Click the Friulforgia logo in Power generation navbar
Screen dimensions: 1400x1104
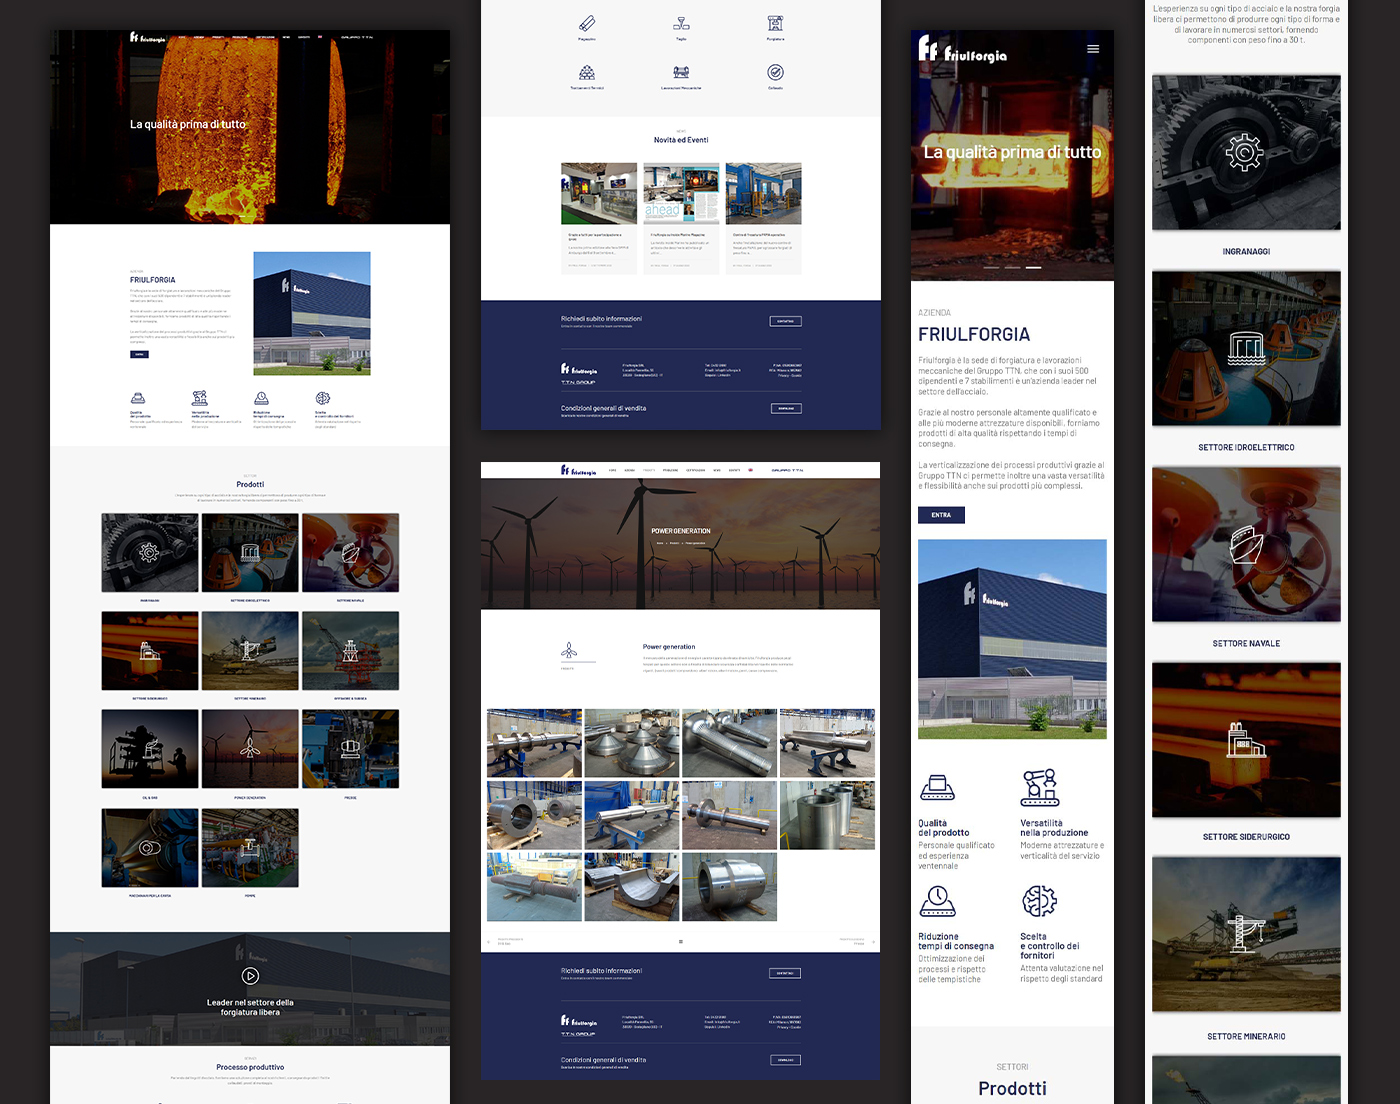578,470
